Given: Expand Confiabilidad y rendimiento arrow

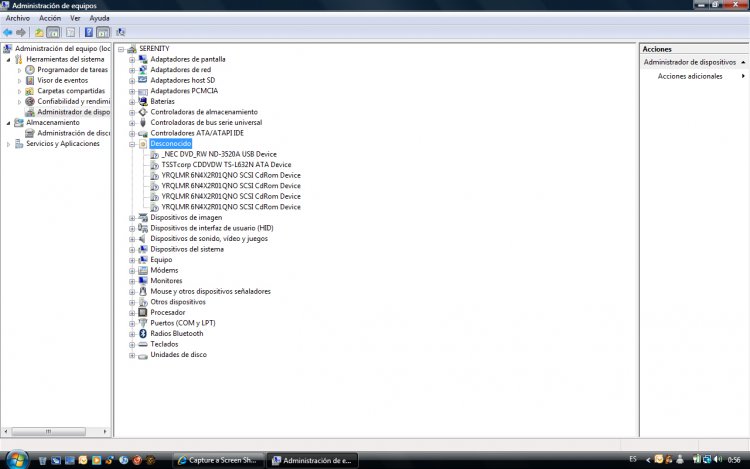Looking at the screenshot, I should click(20, 102).
